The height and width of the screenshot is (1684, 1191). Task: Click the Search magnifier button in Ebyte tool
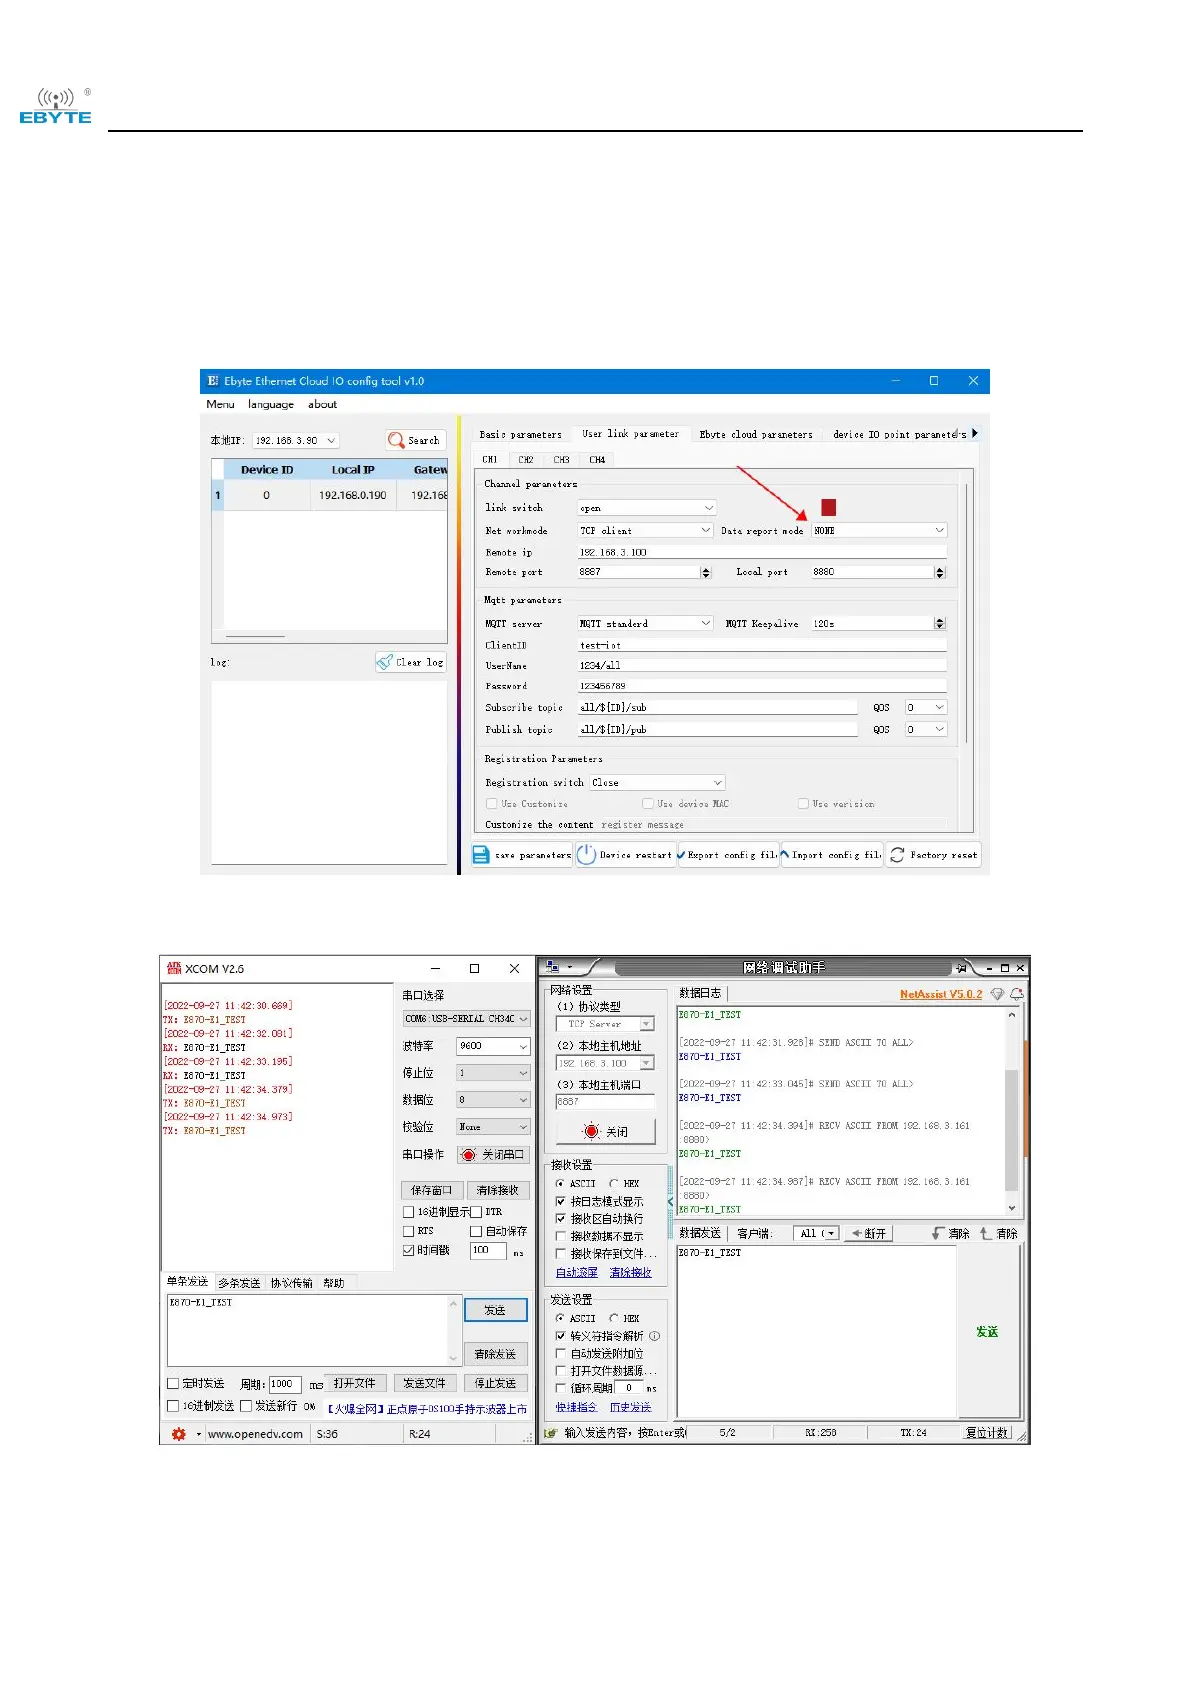415,440
